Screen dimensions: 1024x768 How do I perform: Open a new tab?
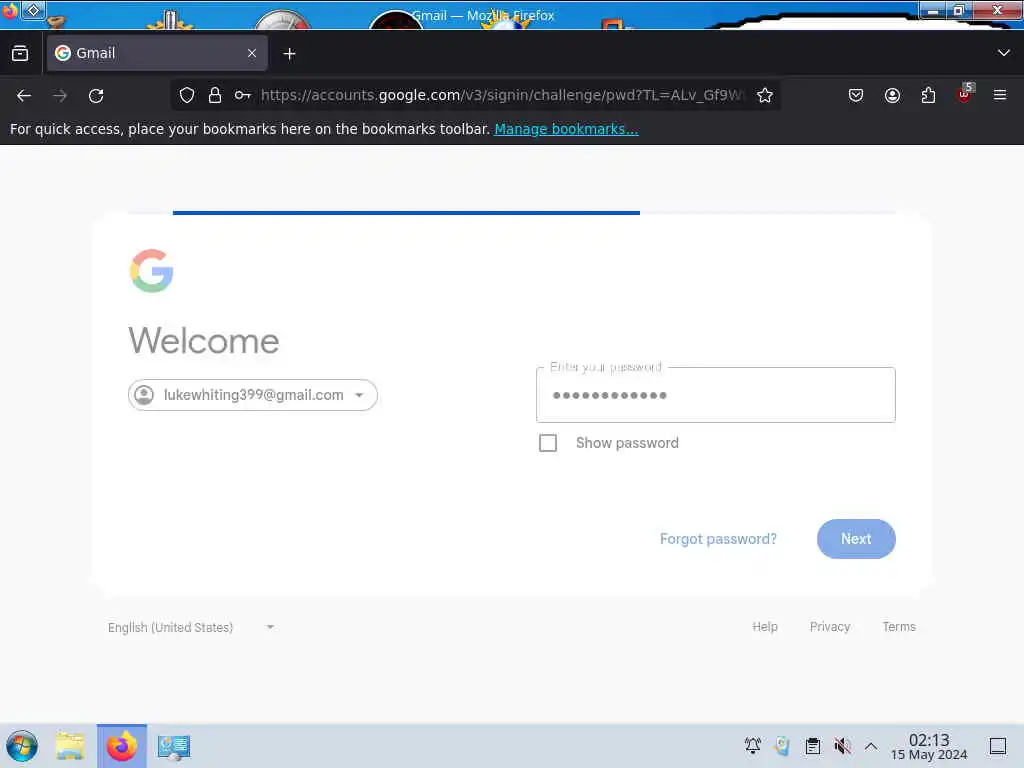pos(289,54)
